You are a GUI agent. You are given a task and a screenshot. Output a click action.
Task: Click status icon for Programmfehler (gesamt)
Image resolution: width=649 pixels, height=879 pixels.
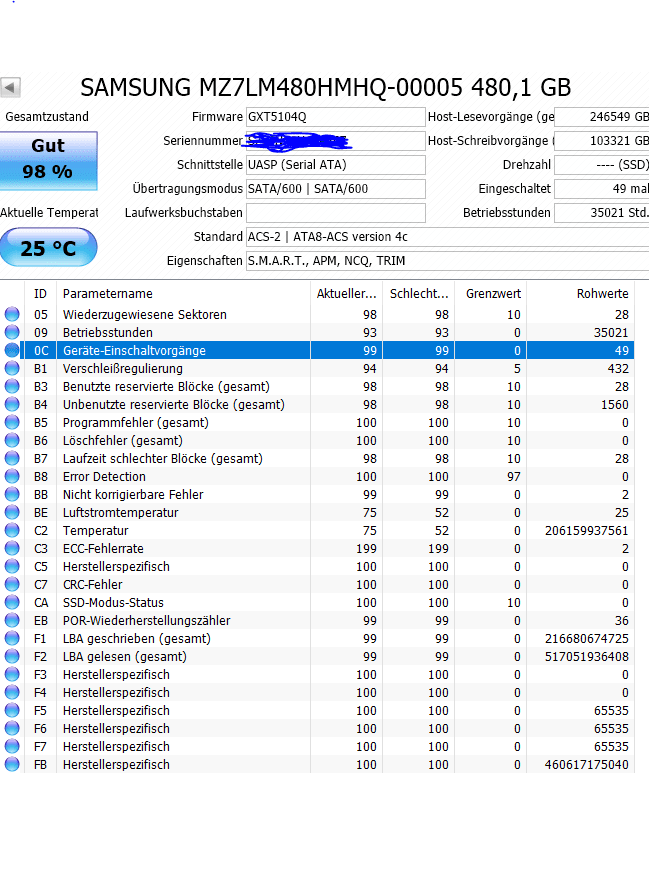point(12,422)
